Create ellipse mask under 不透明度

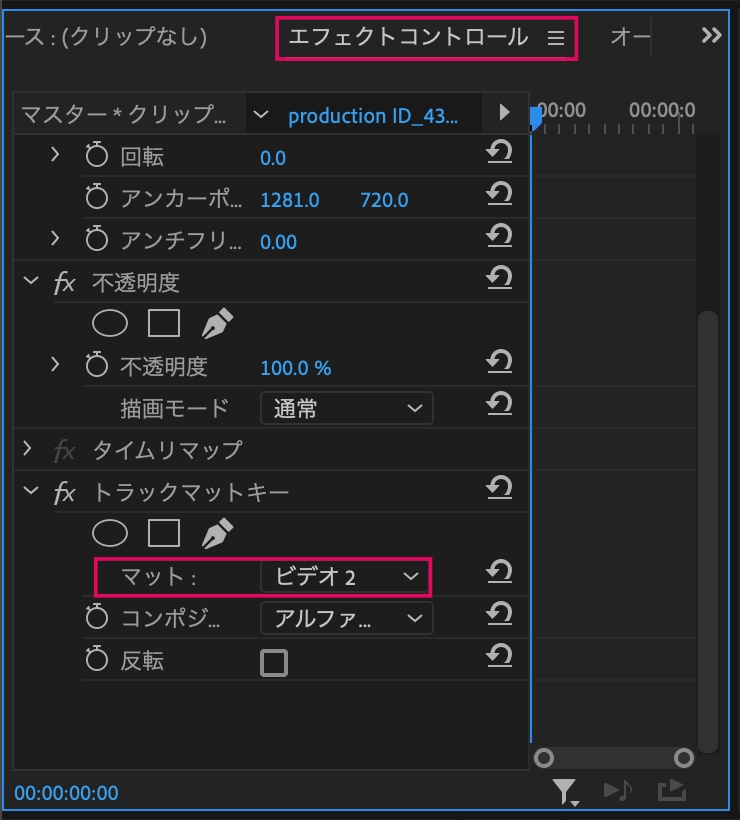point(110,323)
